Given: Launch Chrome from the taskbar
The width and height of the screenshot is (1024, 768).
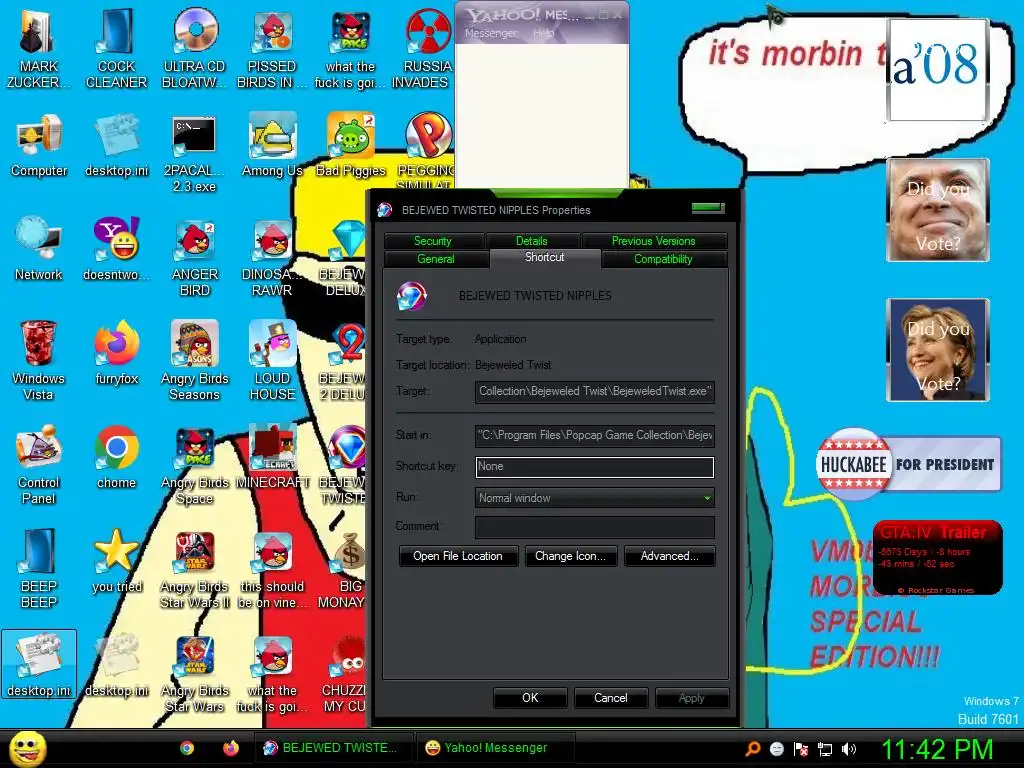Looking at the screenshot, I should click(187, 748).
